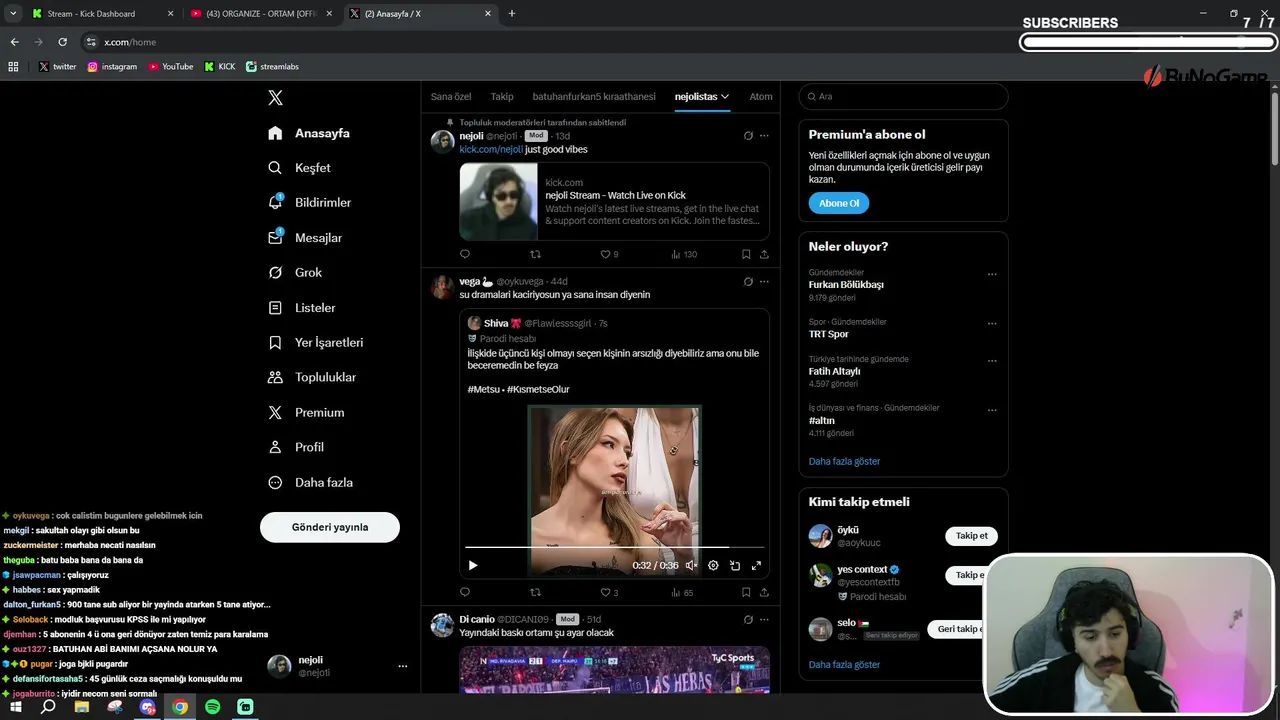Click Abone Ol button

click(x=839, y=203)
